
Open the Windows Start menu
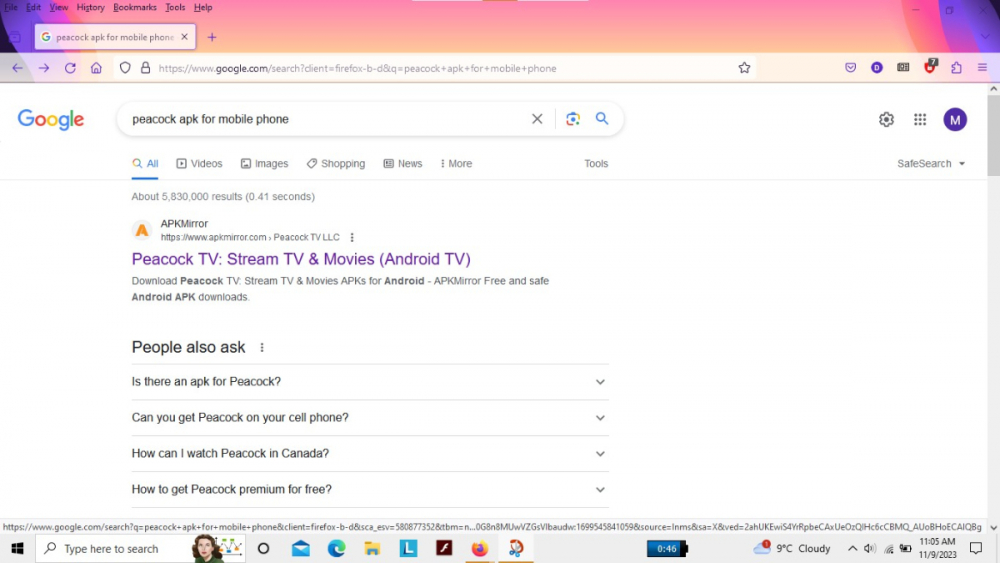tap(17, 548)
